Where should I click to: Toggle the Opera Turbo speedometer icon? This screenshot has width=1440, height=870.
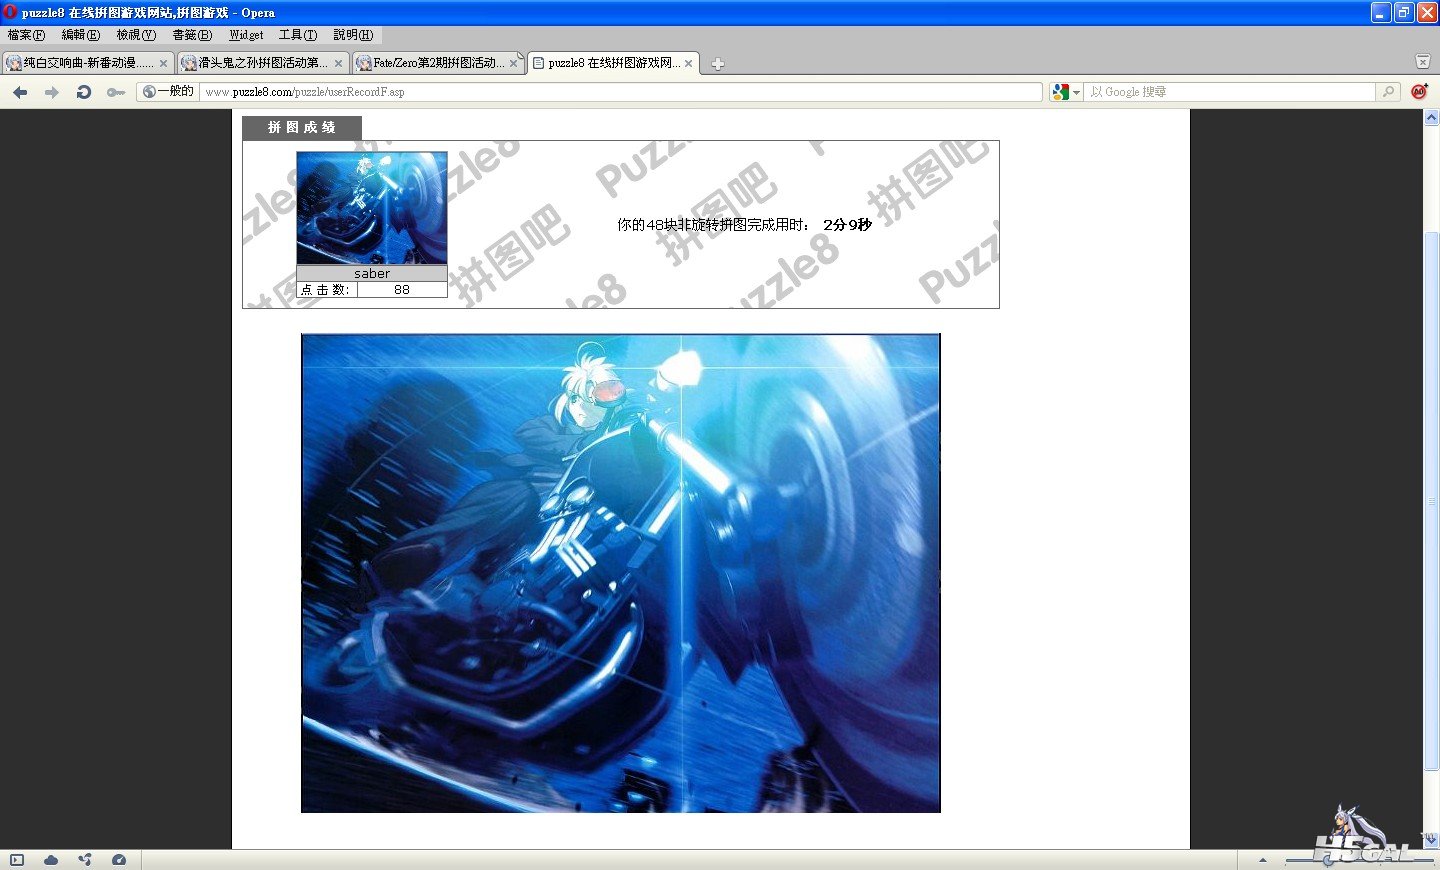click(119, 860)
